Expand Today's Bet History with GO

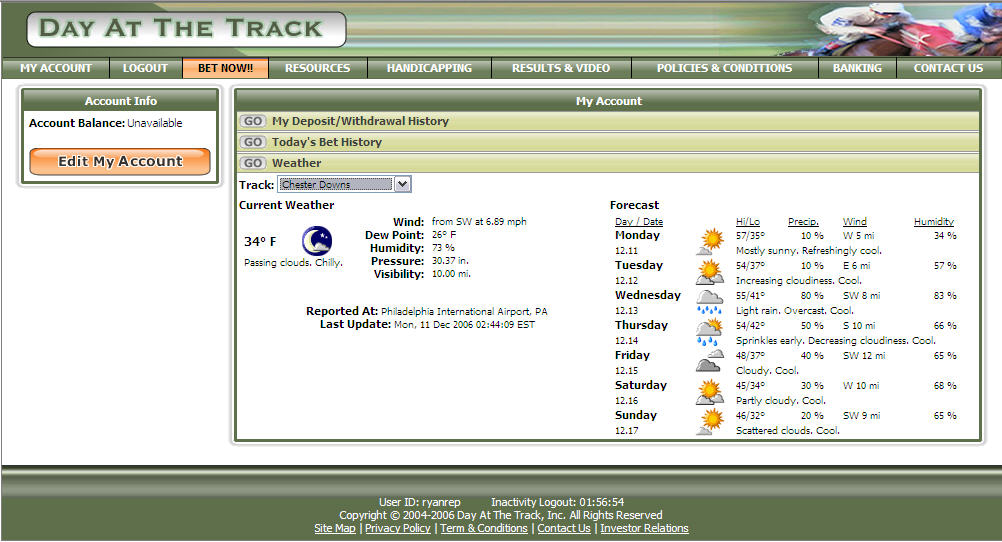point(252,142)
